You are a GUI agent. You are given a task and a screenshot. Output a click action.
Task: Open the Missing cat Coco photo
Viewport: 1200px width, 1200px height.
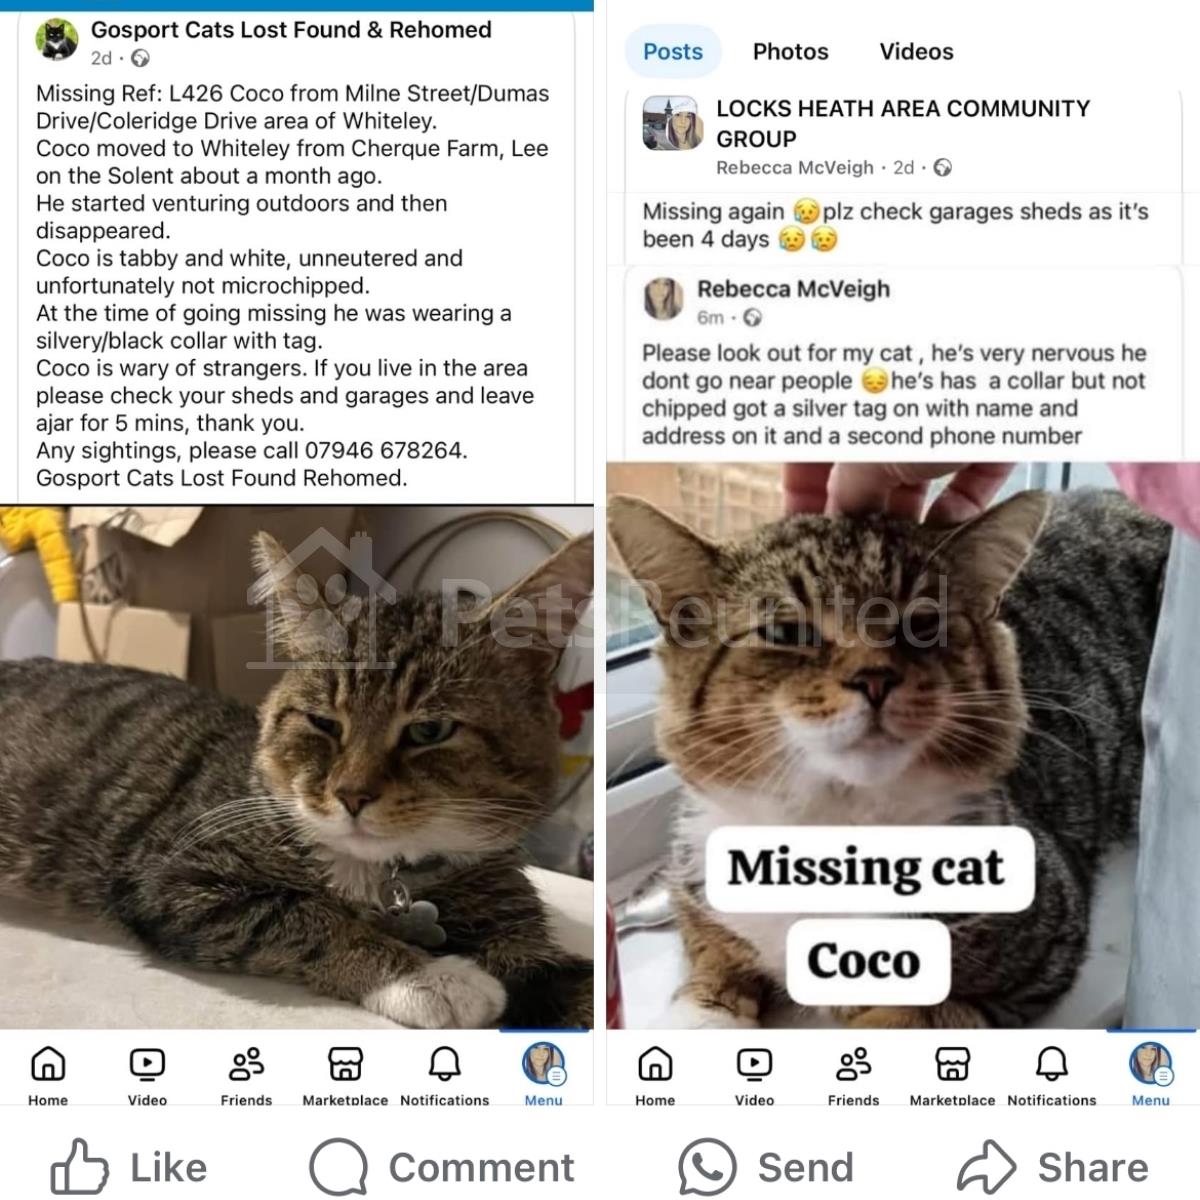click(x=903, y=745)
